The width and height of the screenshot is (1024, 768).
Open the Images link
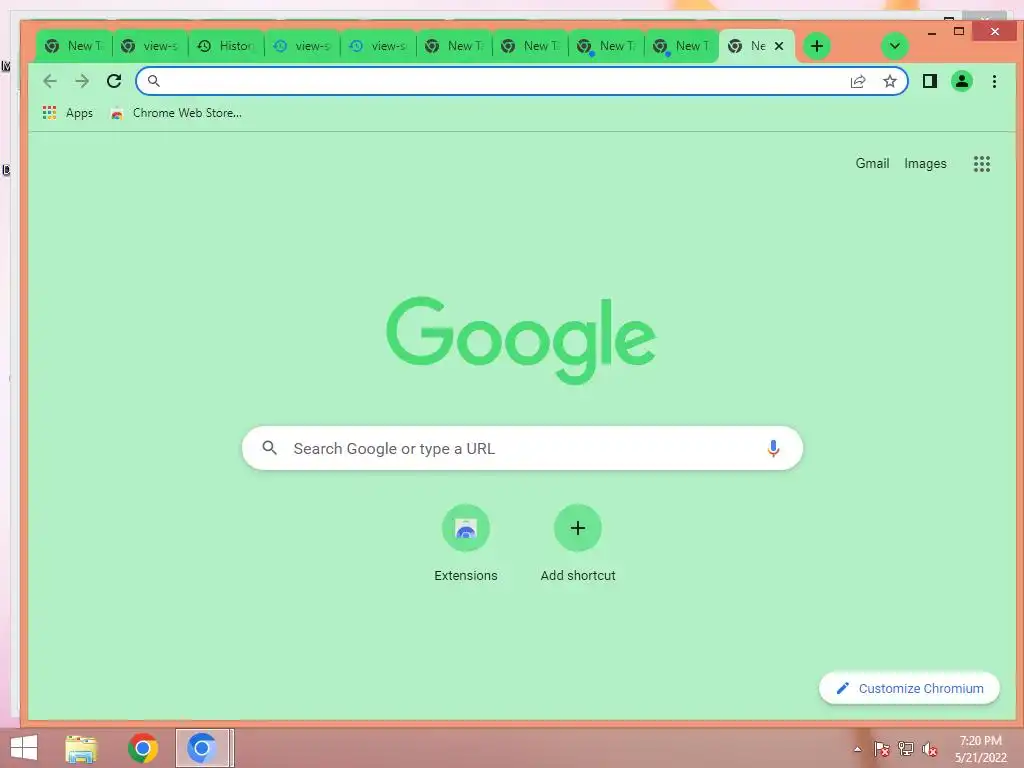coord(925,163)
